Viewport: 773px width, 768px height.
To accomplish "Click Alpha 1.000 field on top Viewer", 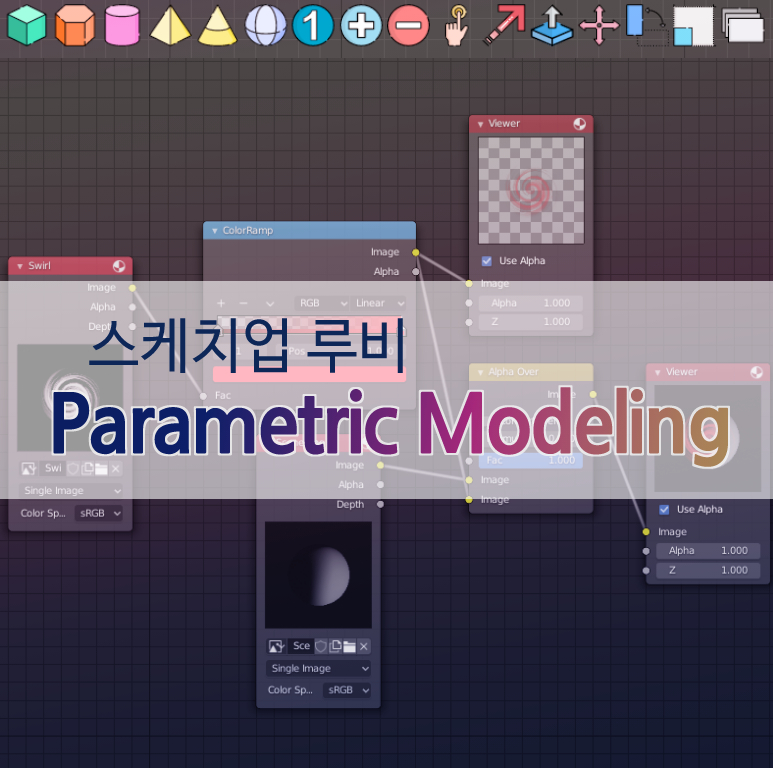I will pos(530,303).
